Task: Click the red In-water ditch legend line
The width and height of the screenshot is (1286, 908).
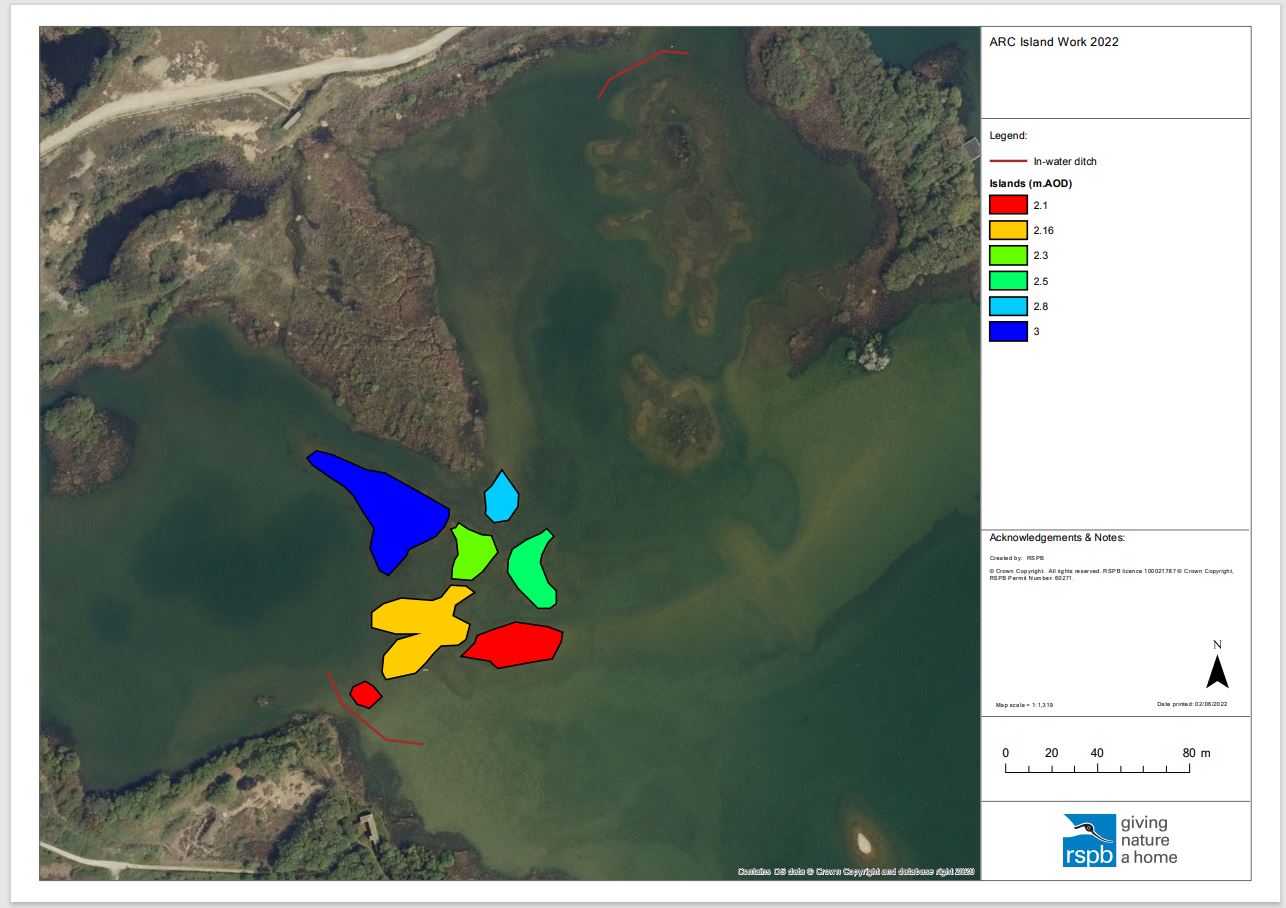Action: pyautogui.click(x=1008, y=161)
